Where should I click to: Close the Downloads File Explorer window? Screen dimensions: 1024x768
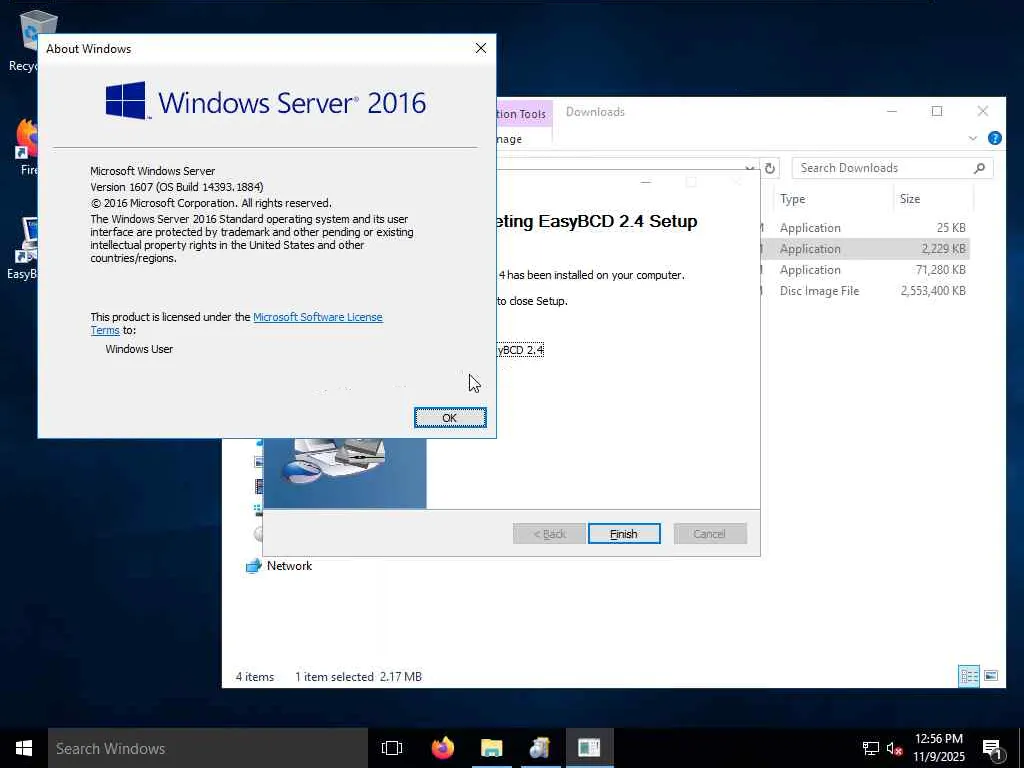982,112
